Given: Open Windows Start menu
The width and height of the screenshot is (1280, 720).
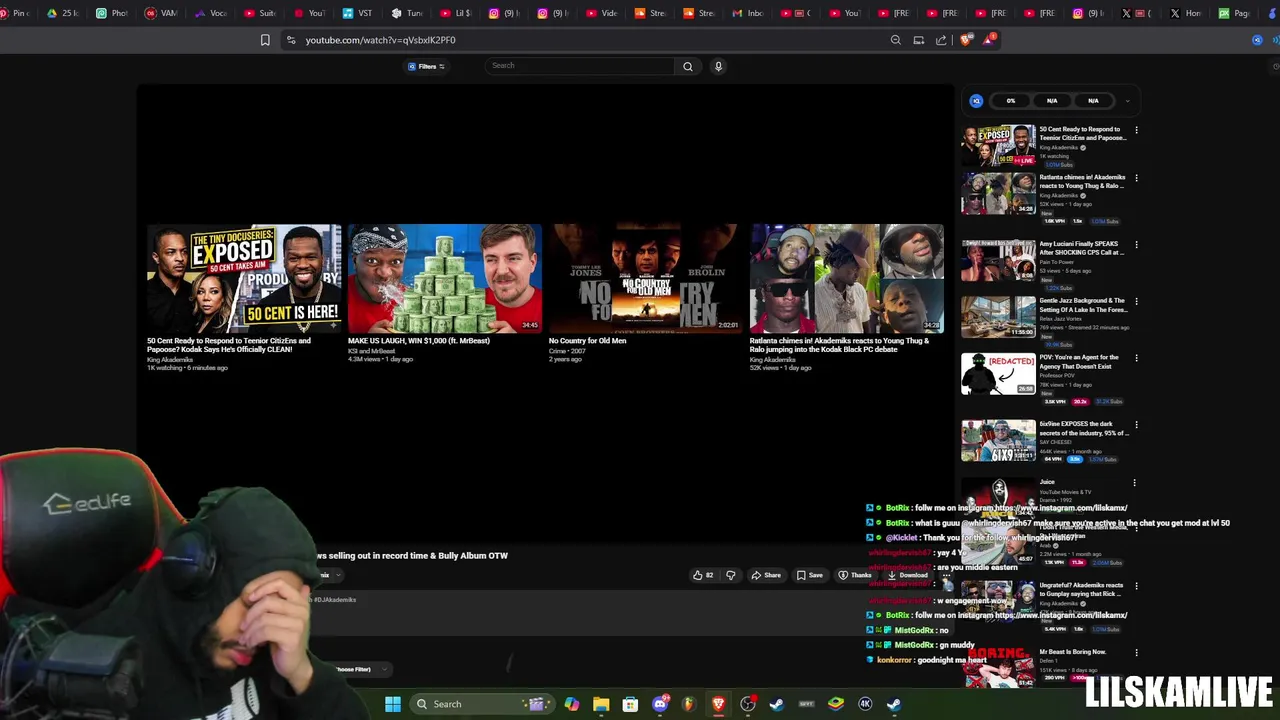Looking at the screenshot, I should pos(393,704).
